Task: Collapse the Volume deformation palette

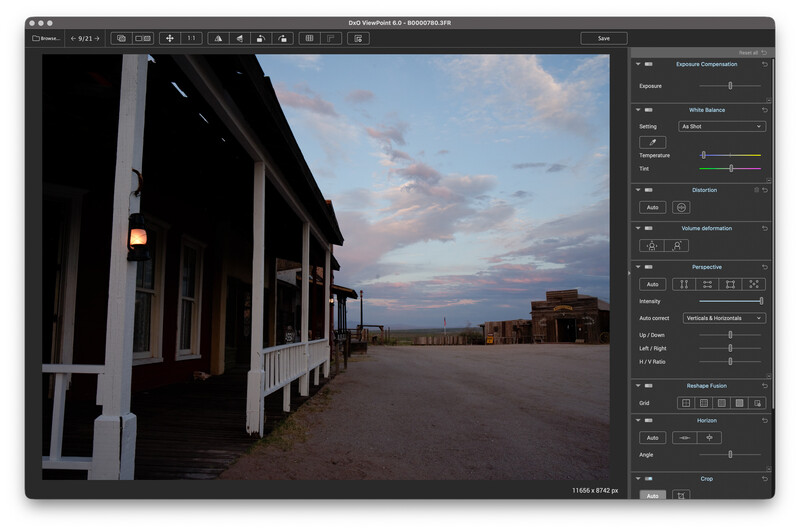Action: point(638,228)
